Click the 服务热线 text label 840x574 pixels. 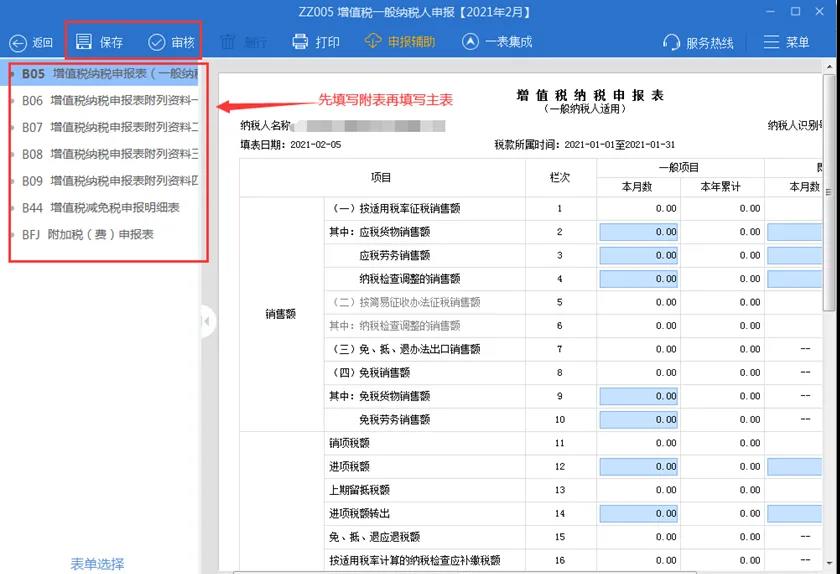pos(710,43)
